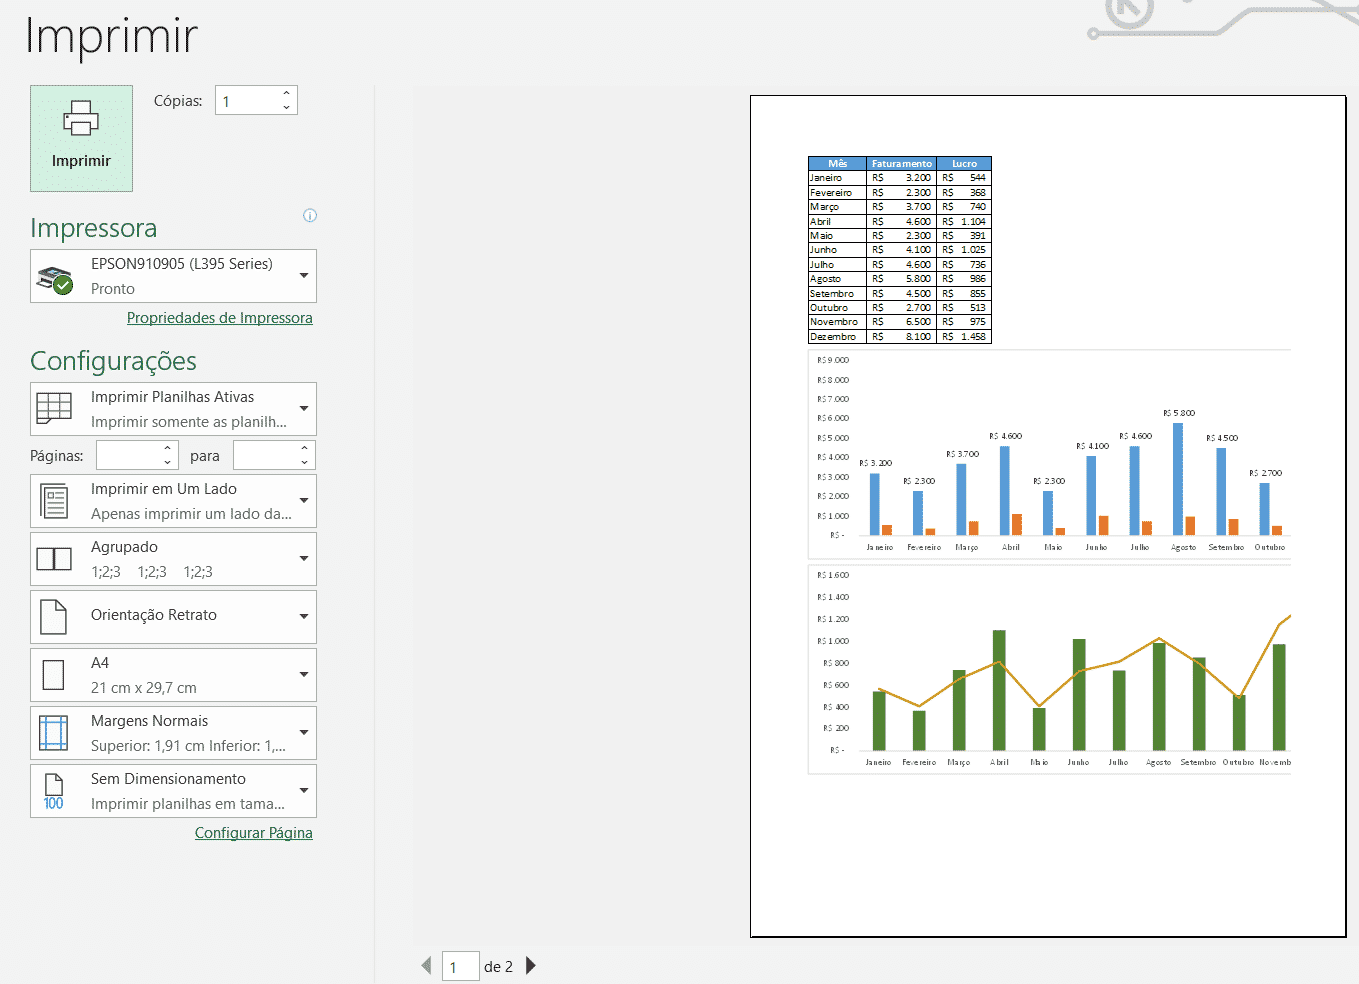Click the Lucro column header in preview

[x=964, y=163]
